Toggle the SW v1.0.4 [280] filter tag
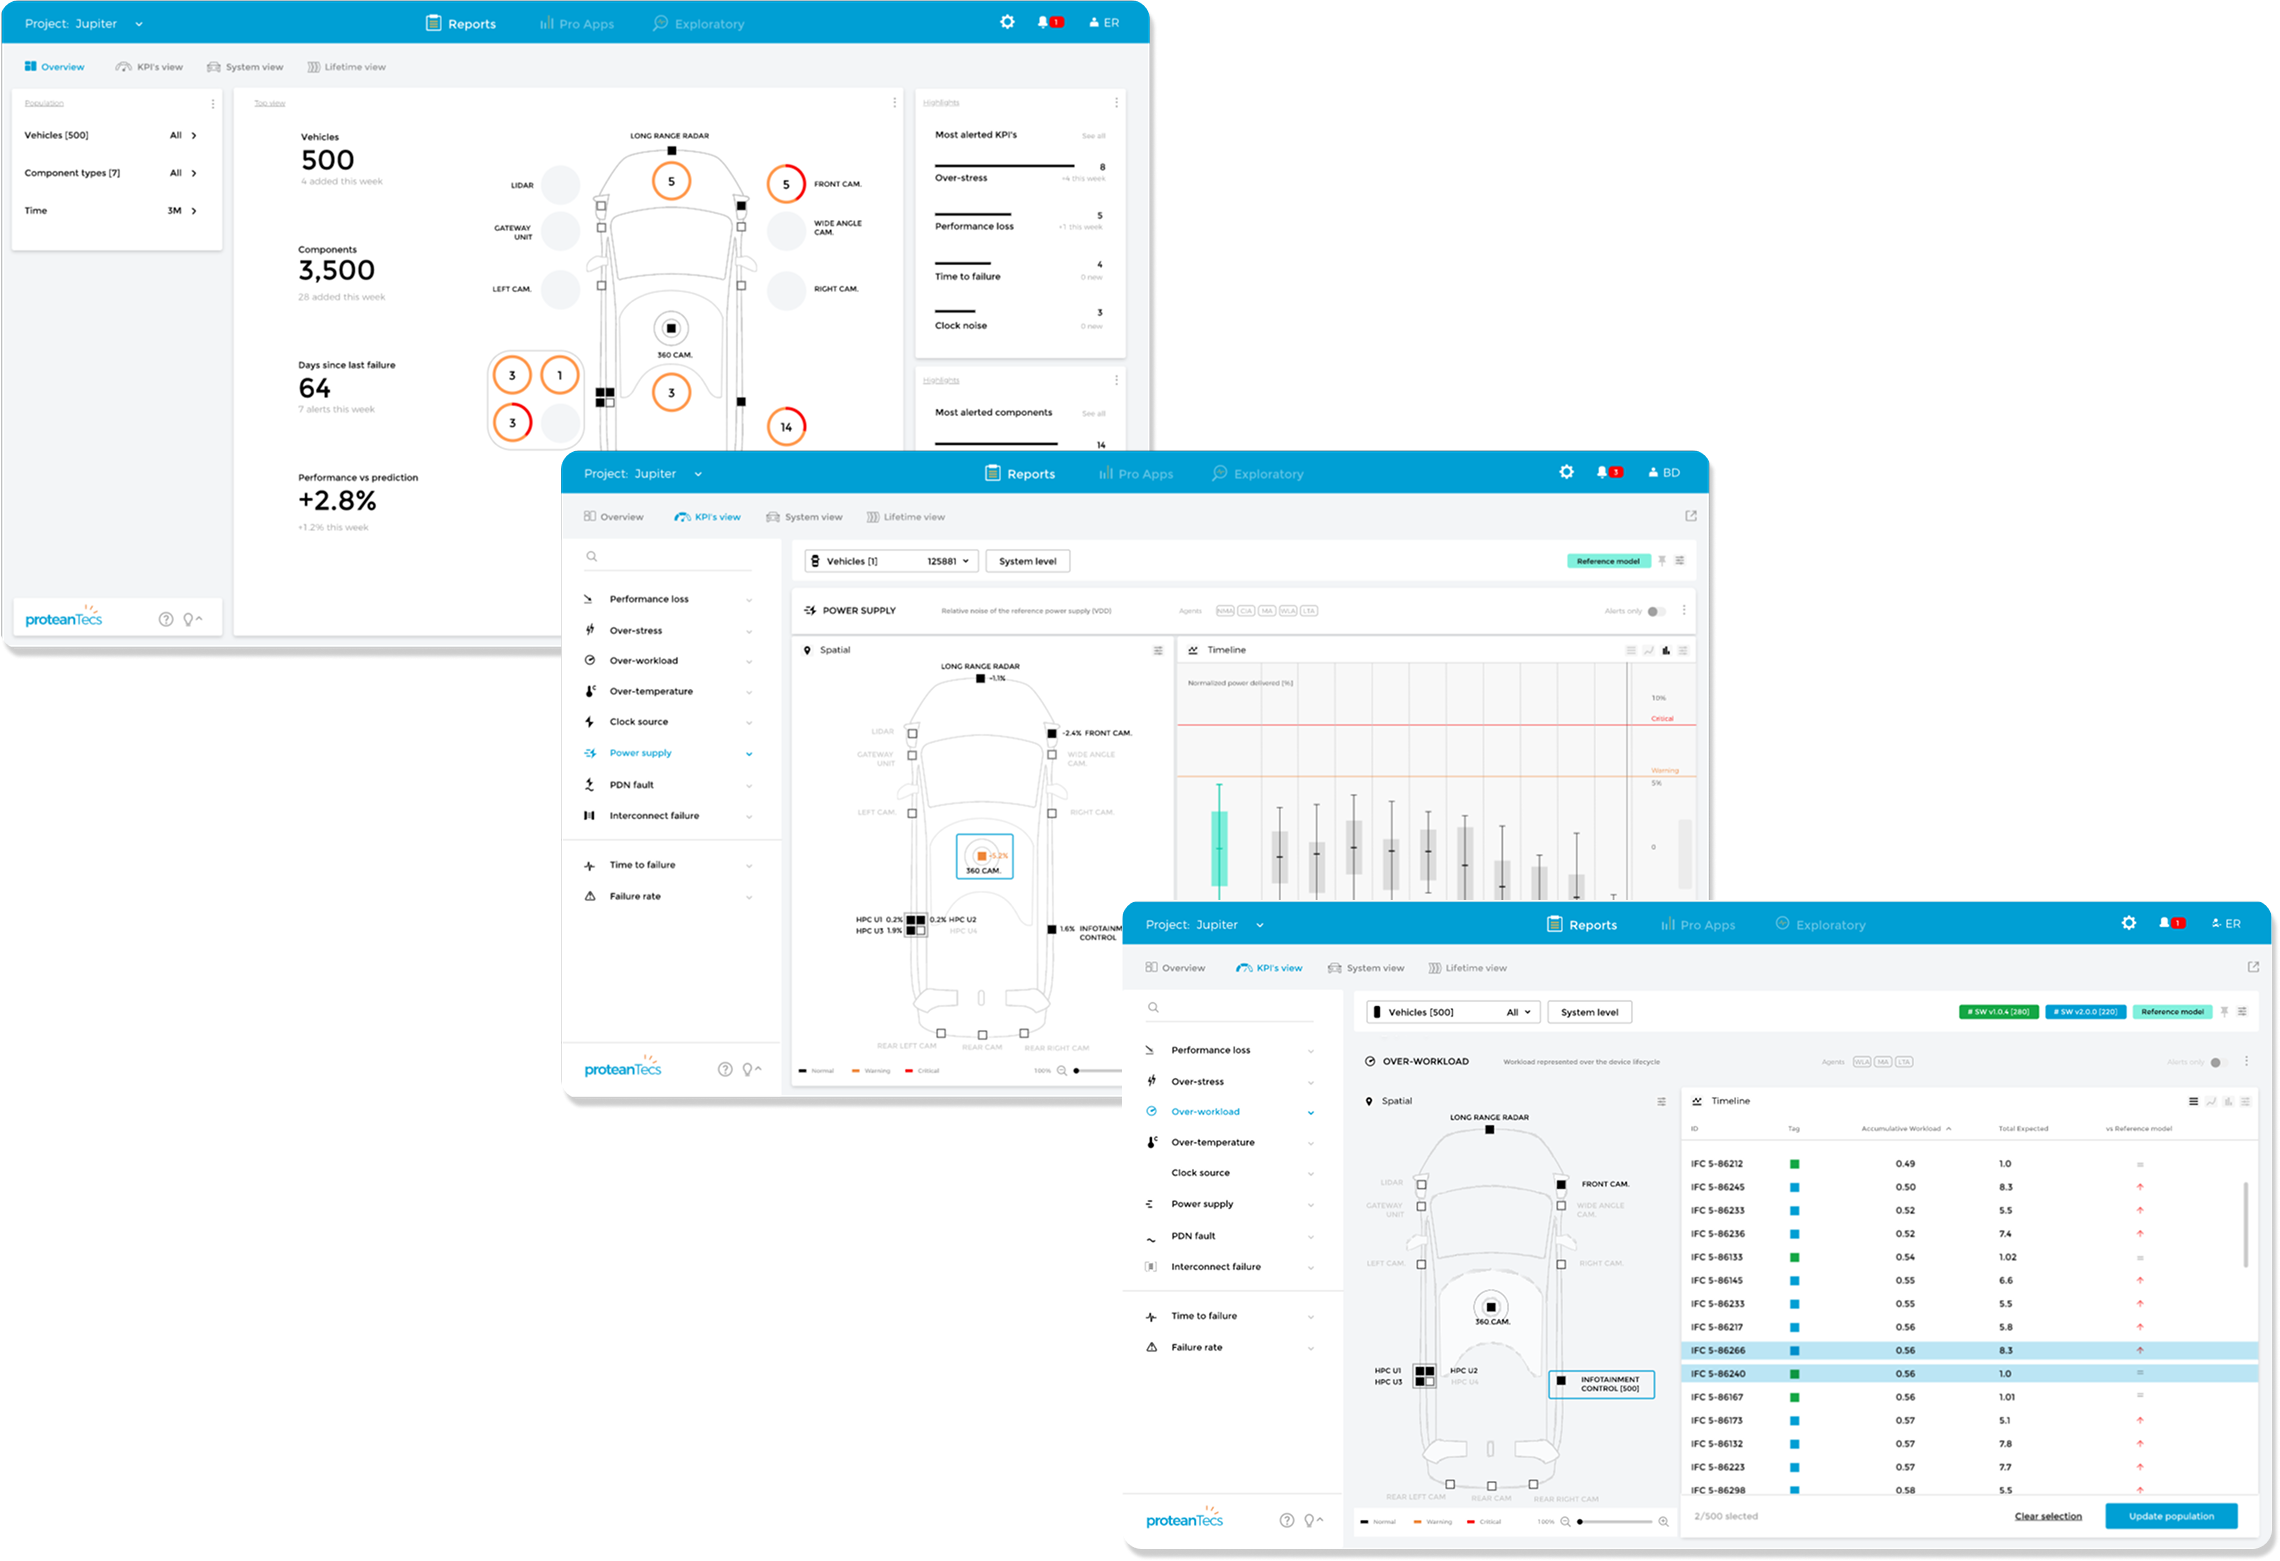 (1997, 1011)
